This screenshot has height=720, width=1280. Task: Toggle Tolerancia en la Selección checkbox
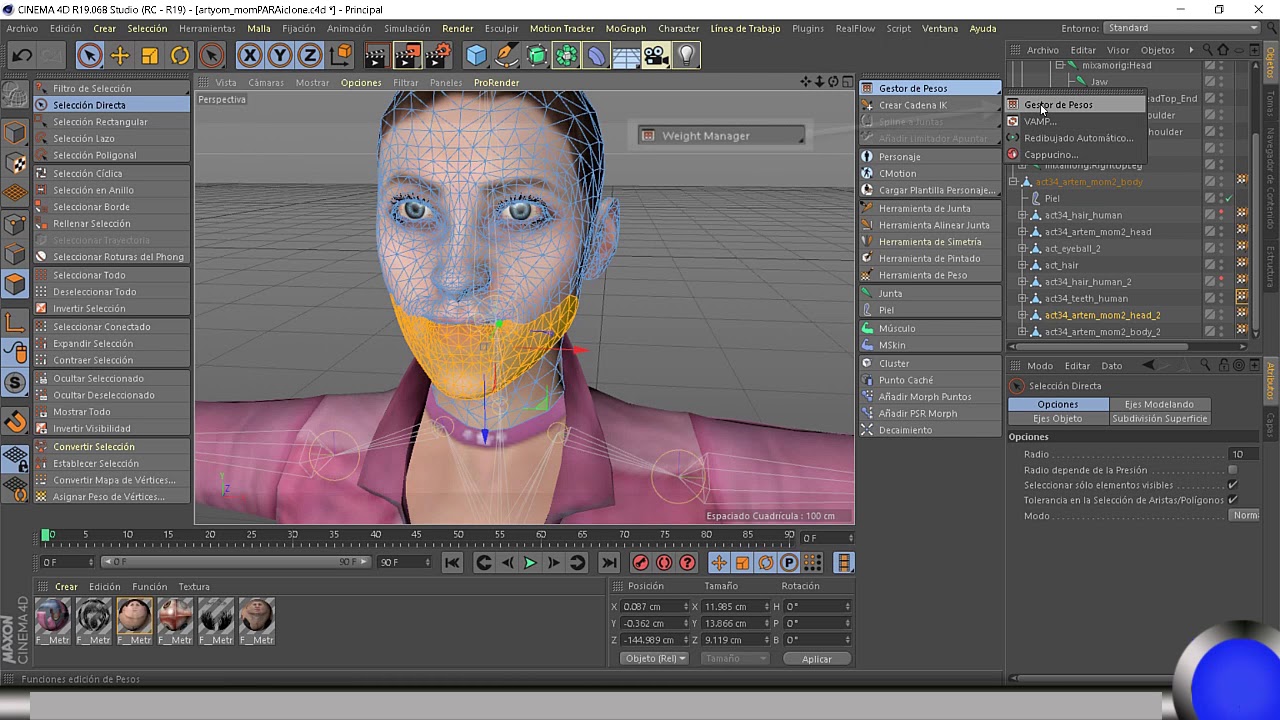point(1232,500)
